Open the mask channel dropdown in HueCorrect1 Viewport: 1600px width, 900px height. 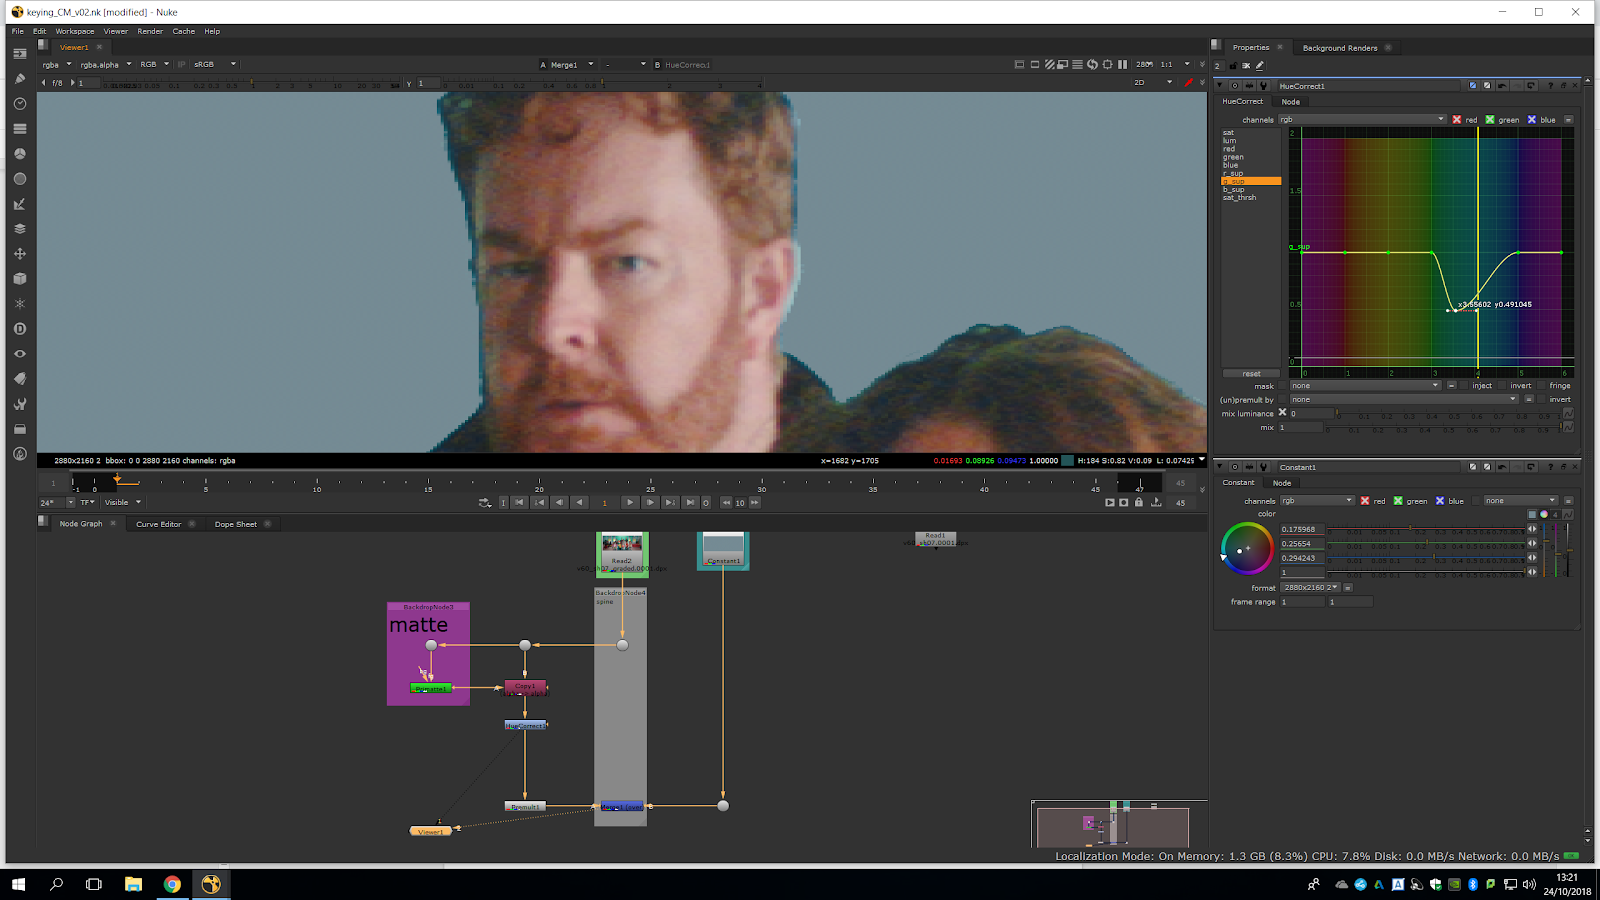click(x=1364, y=386)
